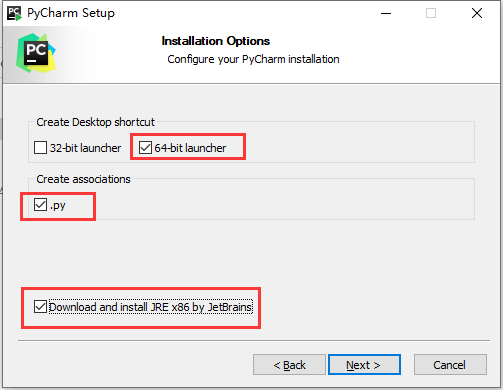Untick the .py file association checkbox
Screen dimensions: 503x390
(x=40, y=205)
